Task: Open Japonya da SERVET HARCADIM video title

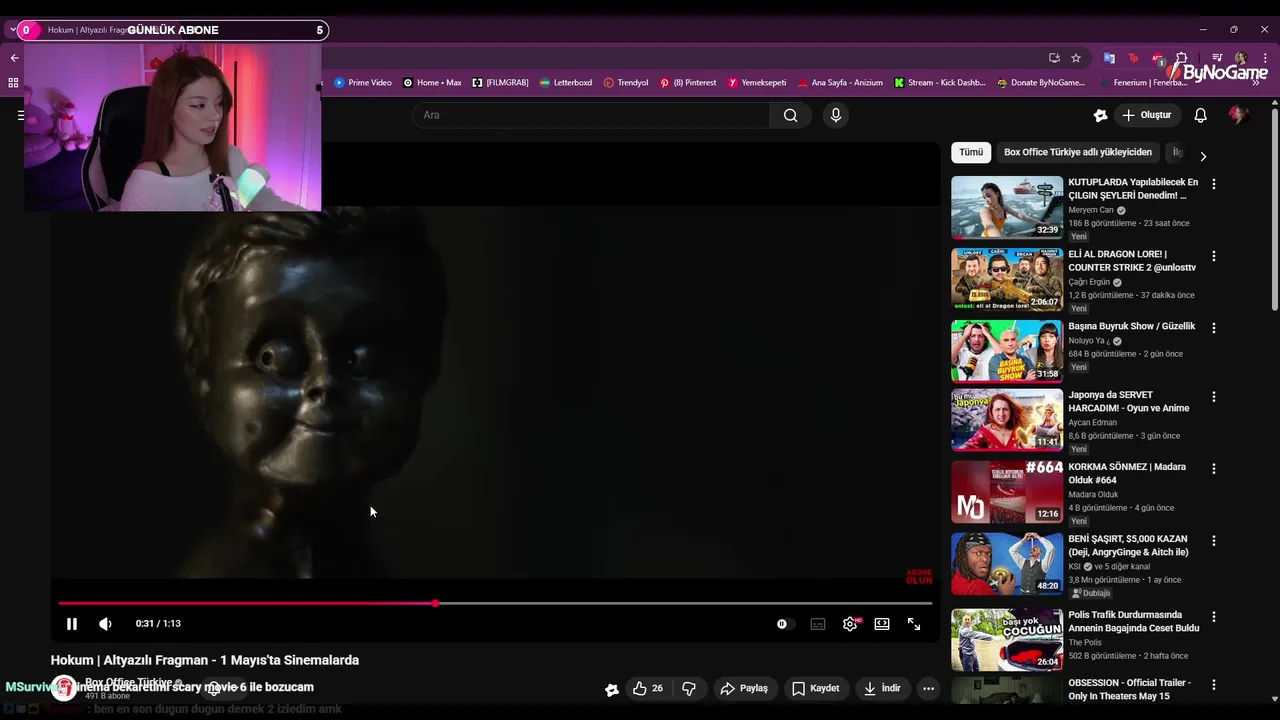Action: (x=1129, y=401)
